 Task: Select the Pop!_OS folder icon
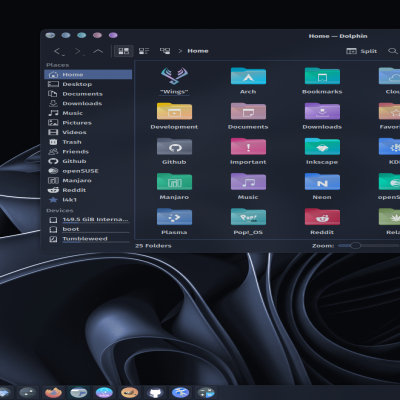[x=248, y=217]
